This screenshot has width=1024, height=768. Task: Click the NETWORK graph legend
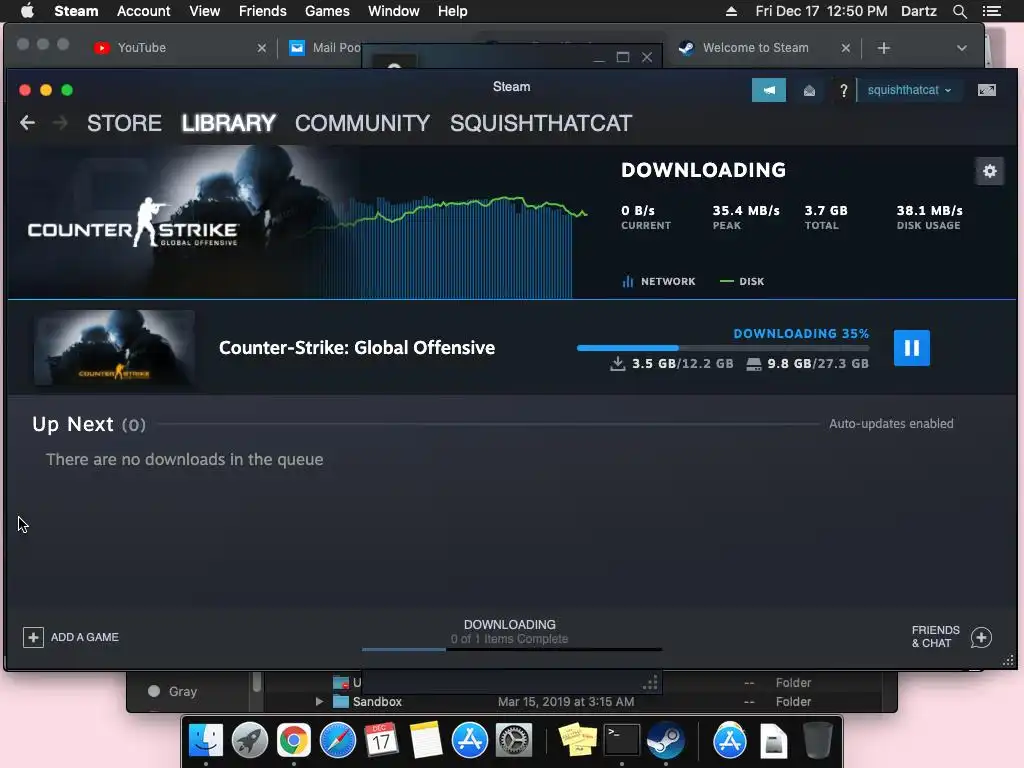658,281
